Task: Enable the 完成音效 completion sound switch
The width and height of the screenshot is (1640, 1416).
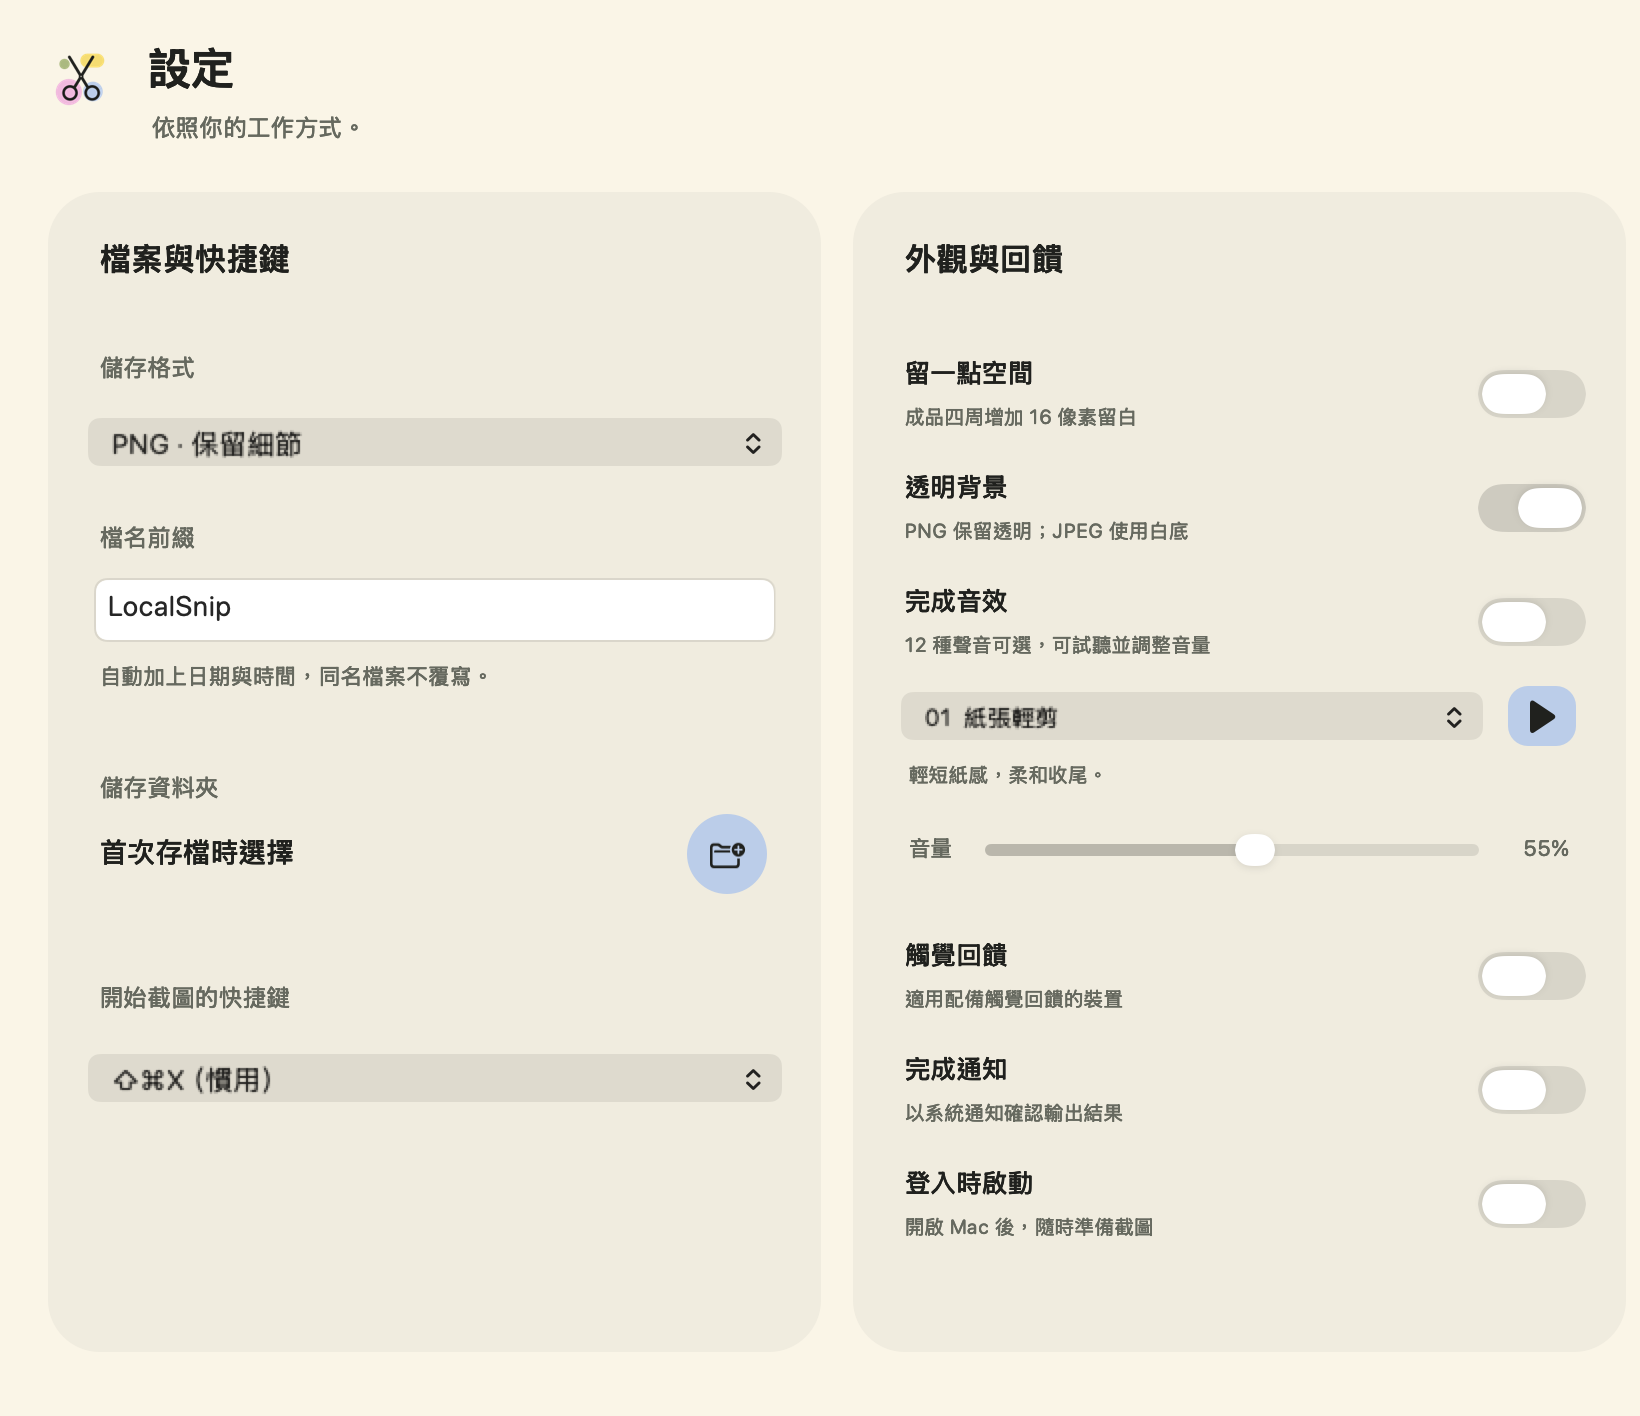Action: click(1532, 622)
